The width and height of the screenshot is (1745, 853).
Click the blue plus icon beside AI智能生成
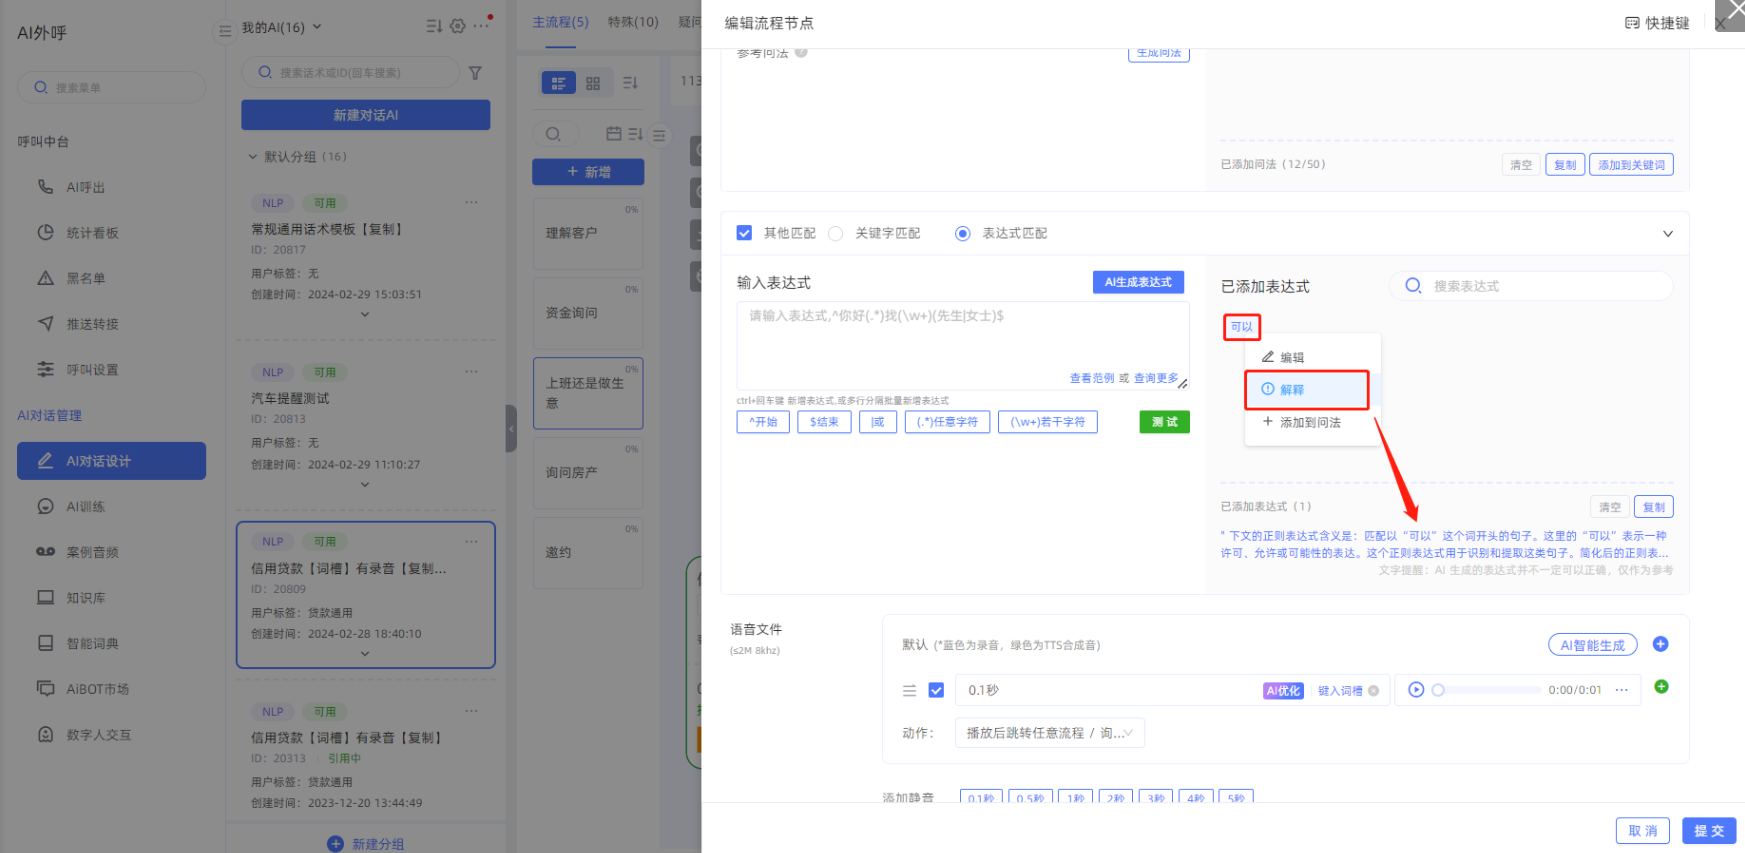(x=1660, y=644)
